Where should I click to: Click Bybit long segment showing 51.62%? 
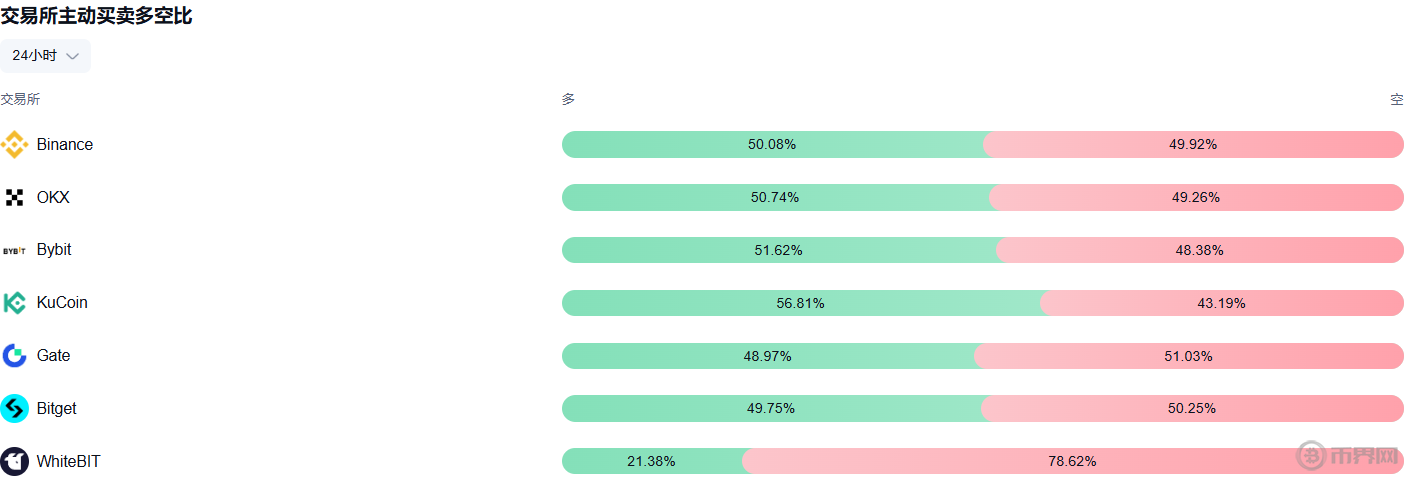coord(778,250)
